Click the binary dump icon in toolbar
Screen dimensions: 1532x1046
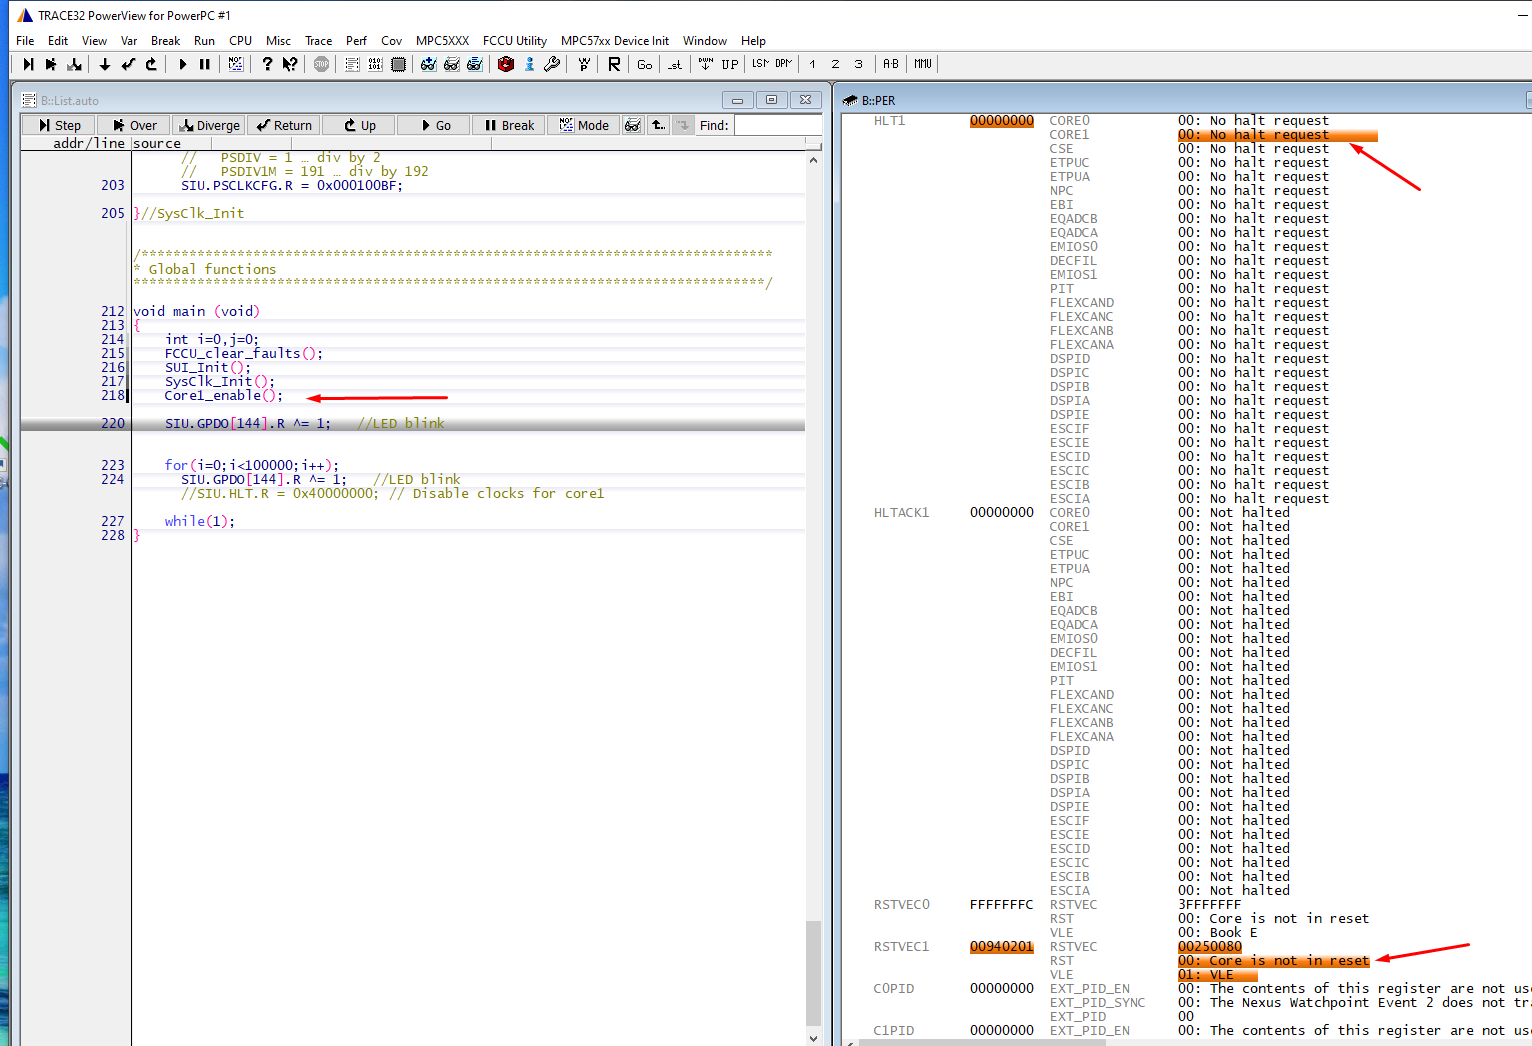click(x=375, y=64)
